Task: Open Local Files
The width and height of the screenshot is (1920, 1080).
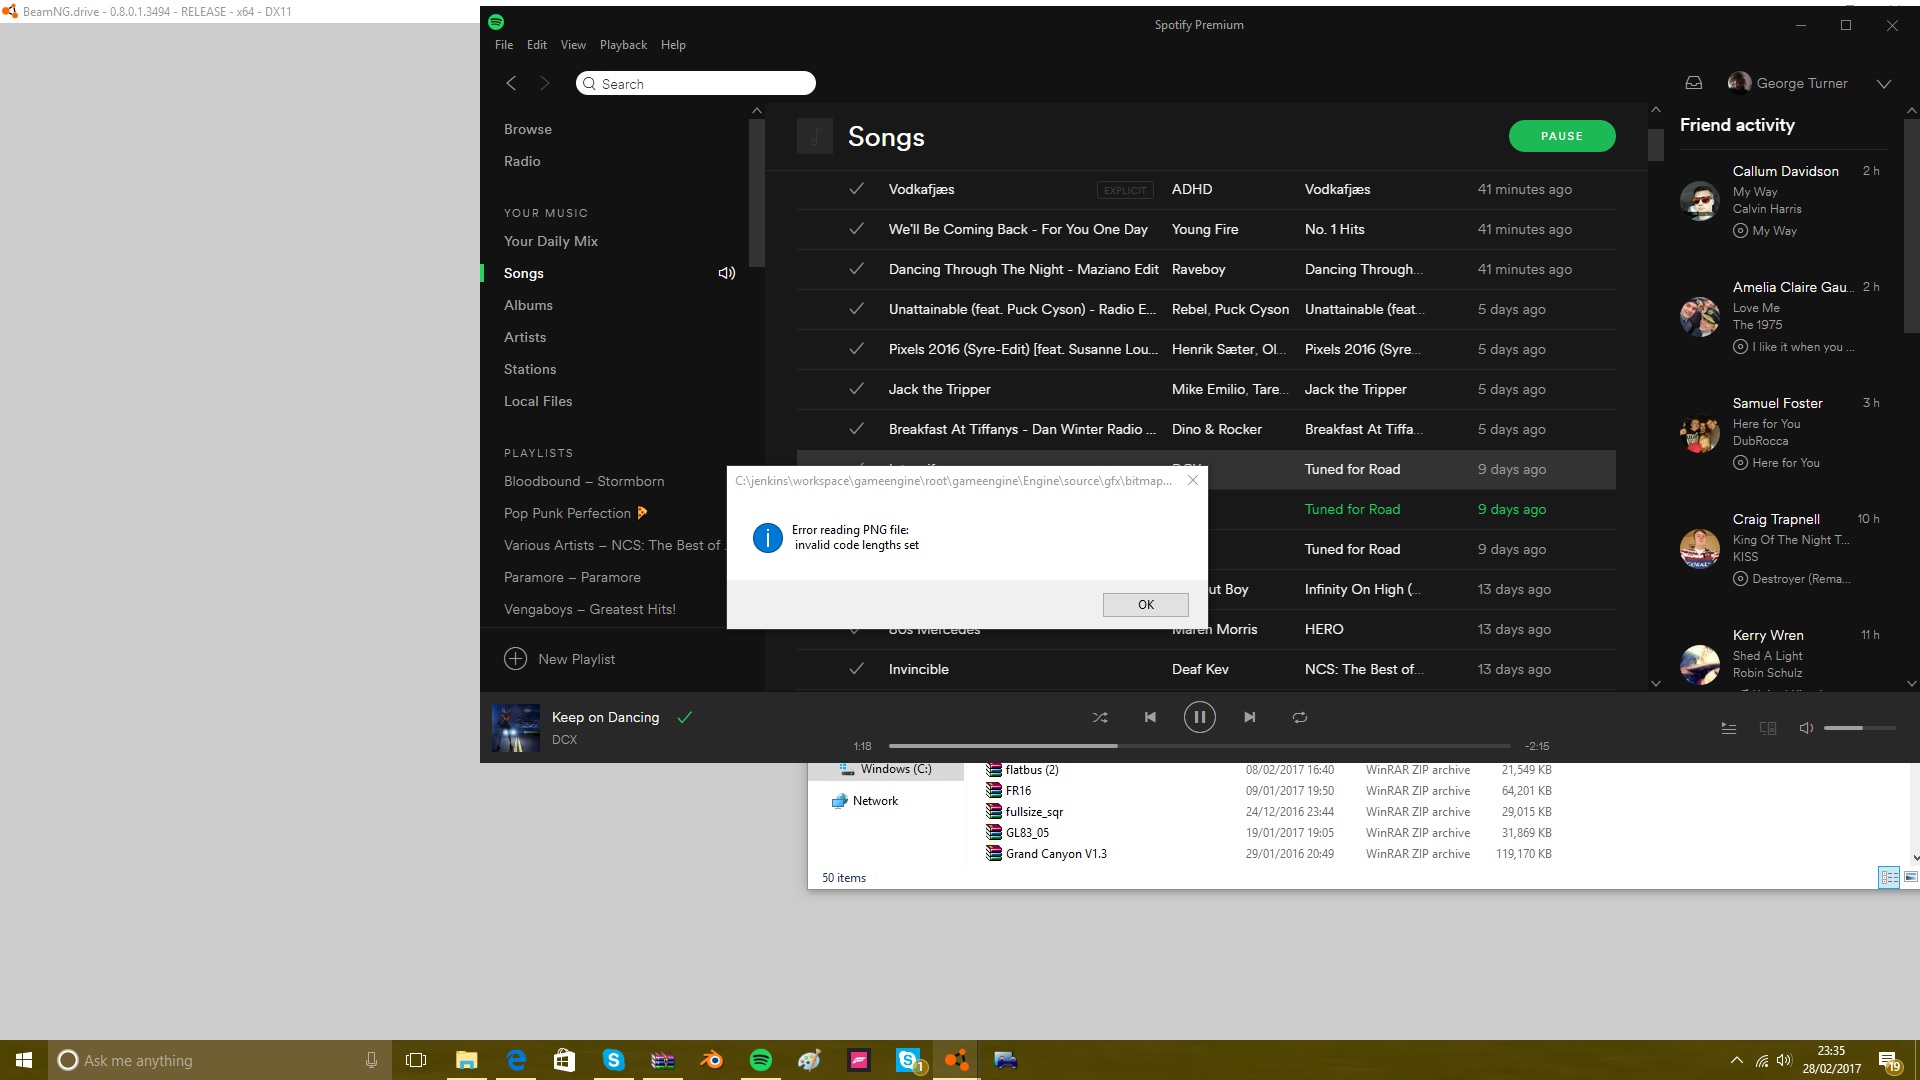Action: point(538,401)
